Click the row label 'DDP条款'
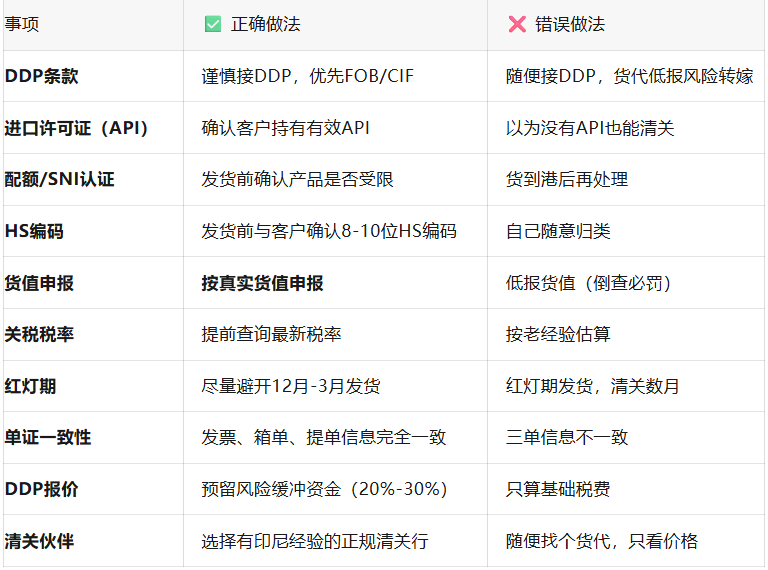768x570 pixels. (42, 76)
